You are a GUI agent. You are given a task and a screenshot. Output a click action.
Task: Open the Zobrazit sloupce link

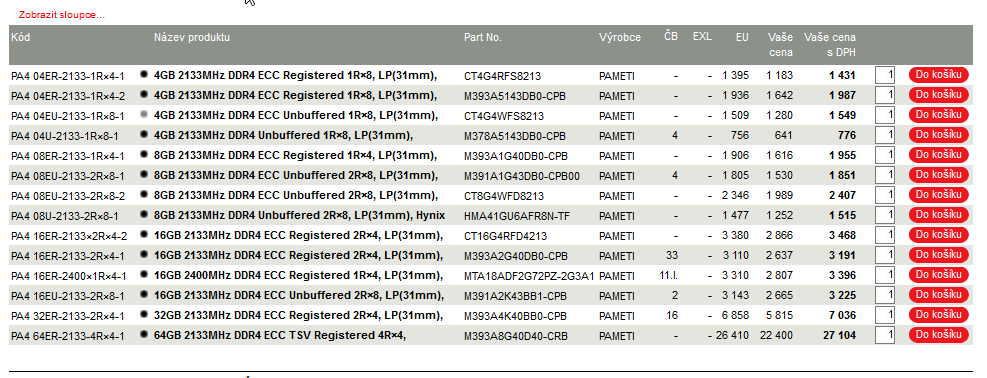pyautogui.click(x=62, y=14)
